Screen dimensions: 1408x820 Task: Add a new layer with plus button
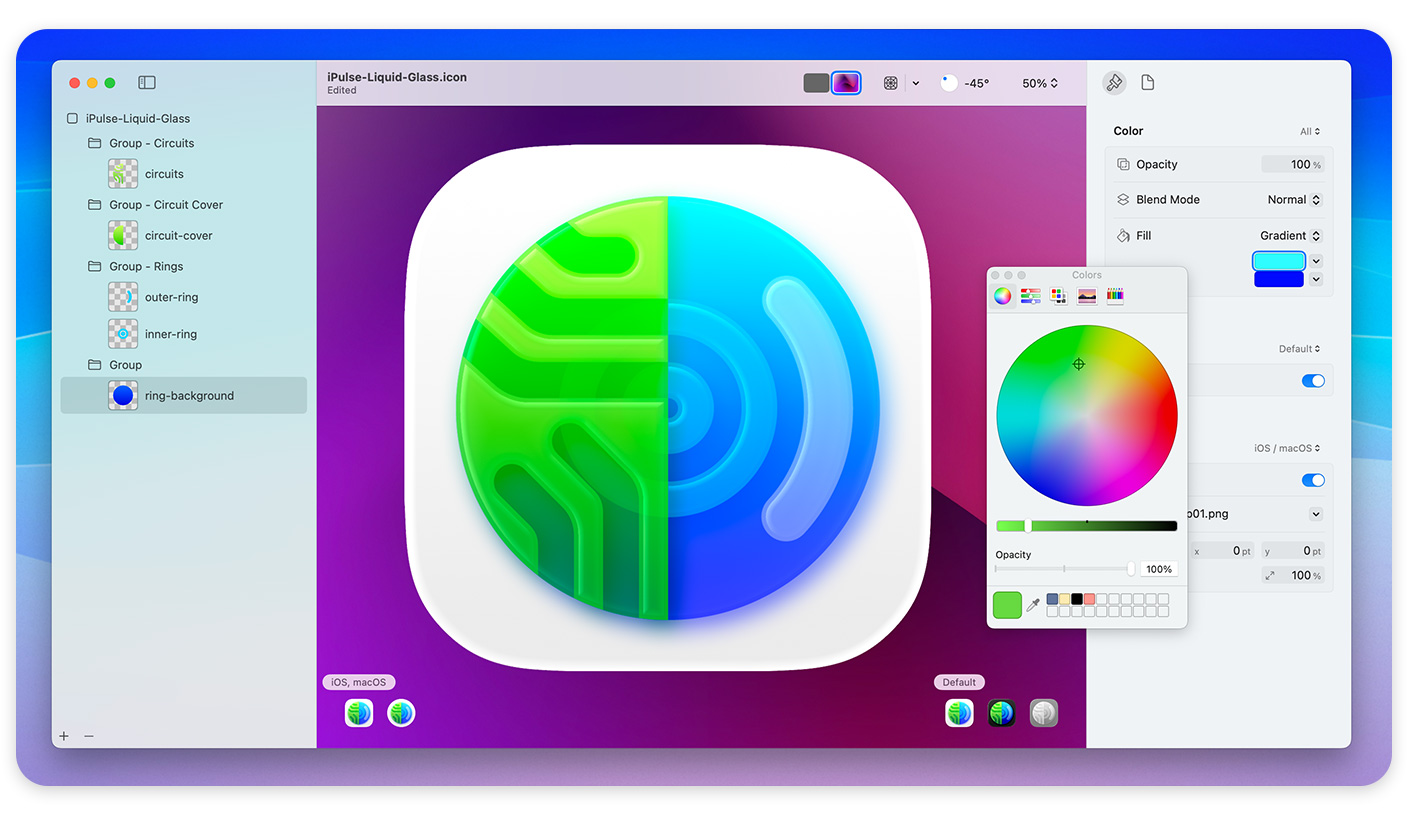click(x=64, y=736)
